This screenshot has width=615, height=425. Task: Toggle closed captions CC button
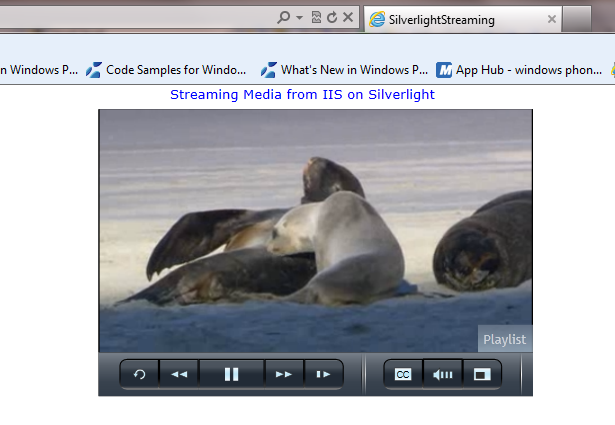403,374
